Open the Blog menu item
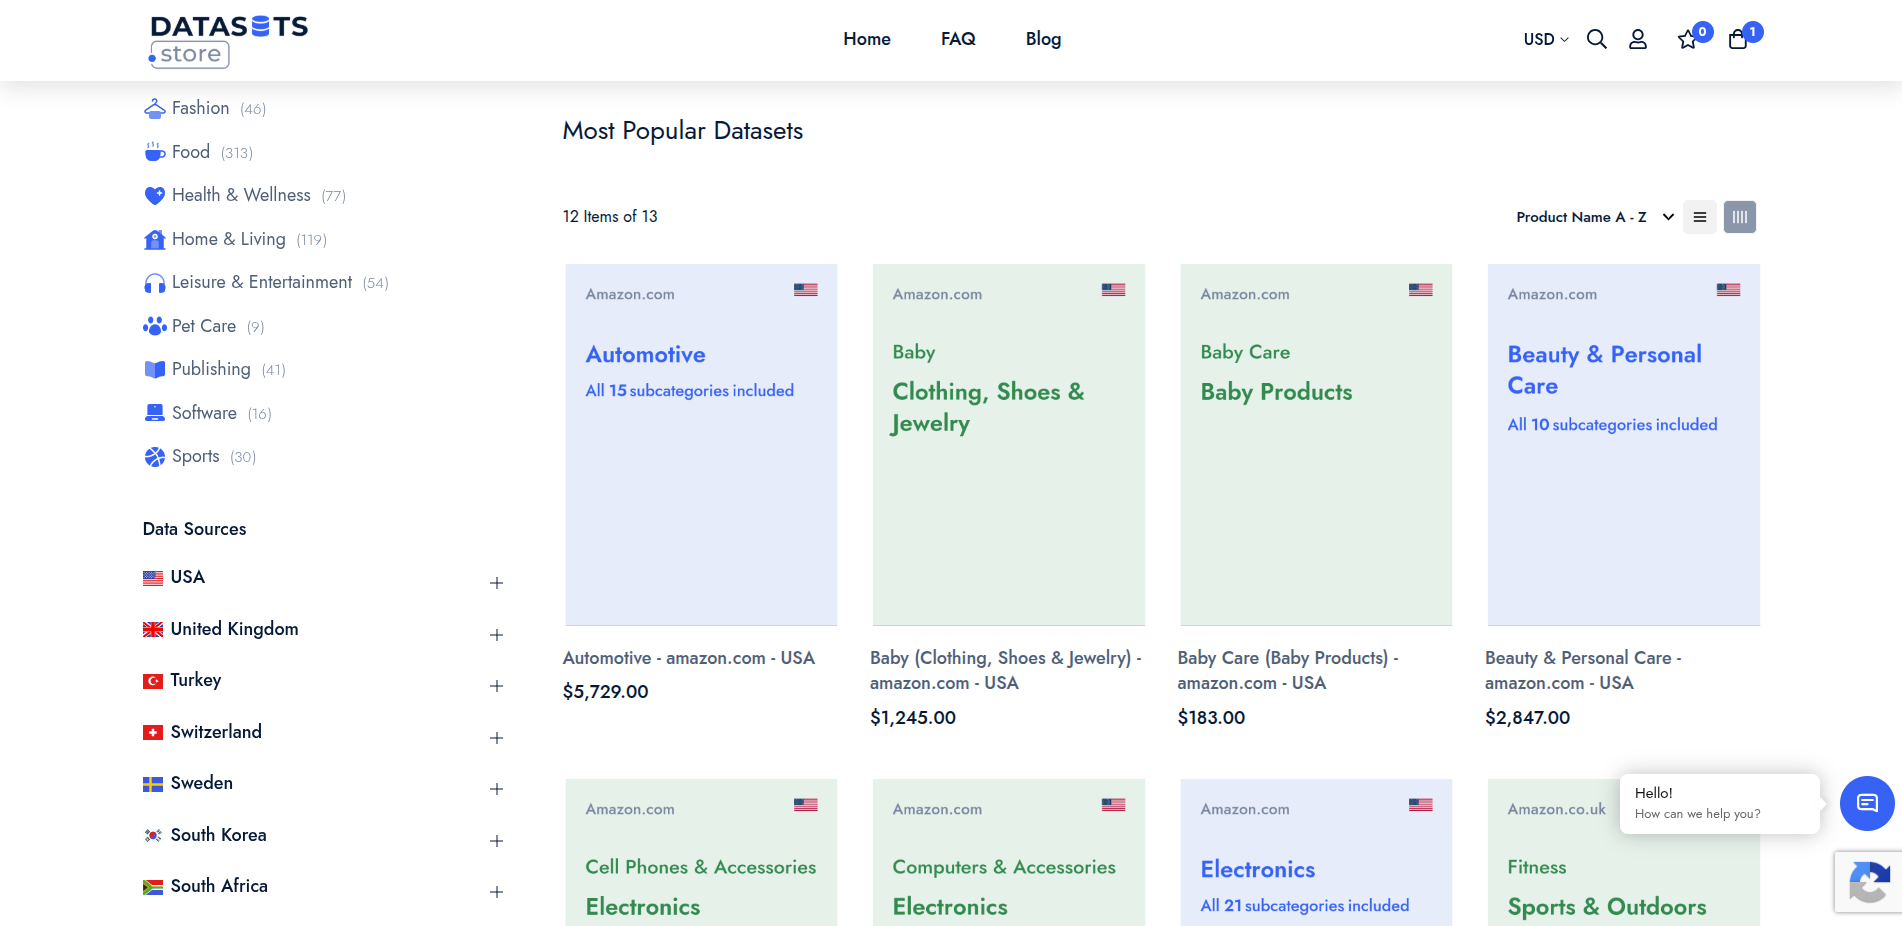 click(1043, 39)
